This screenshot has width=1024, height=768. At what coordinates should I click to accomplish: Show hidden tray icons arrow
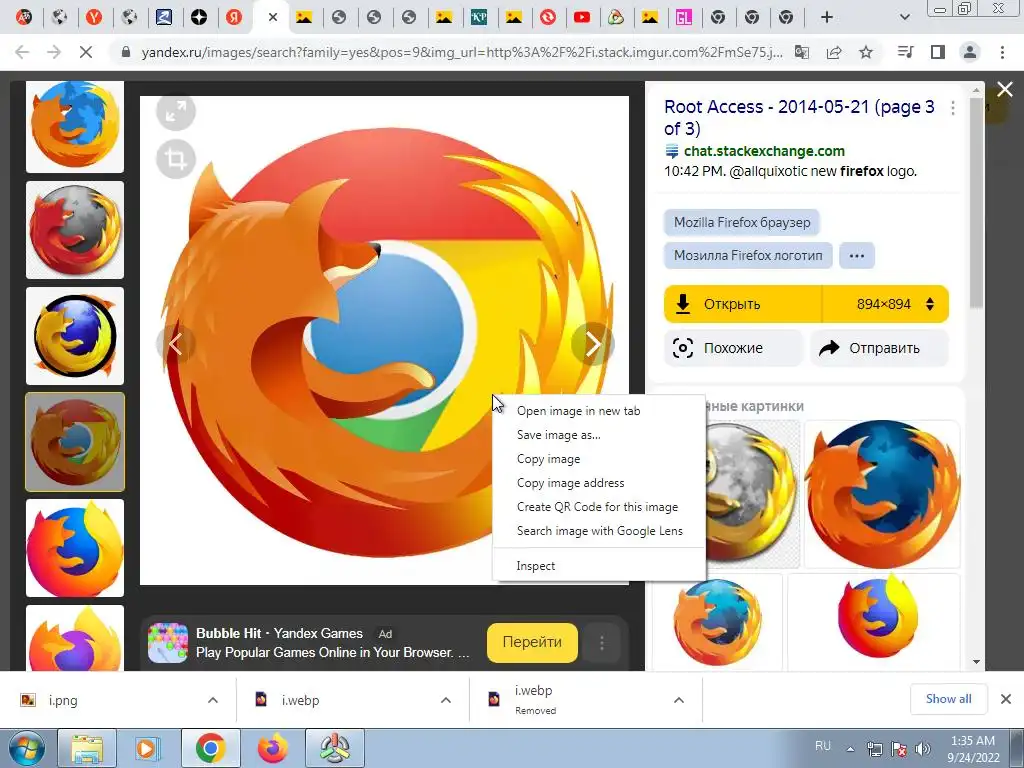(850, 749)
